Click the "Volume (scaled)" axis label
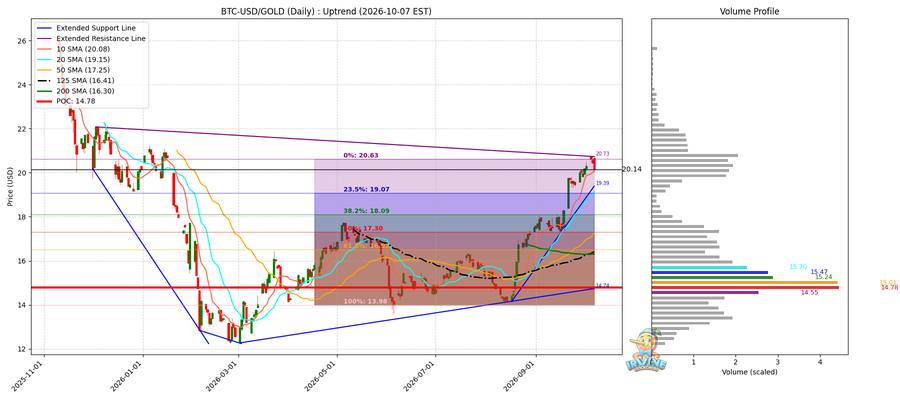 [750, 372]
